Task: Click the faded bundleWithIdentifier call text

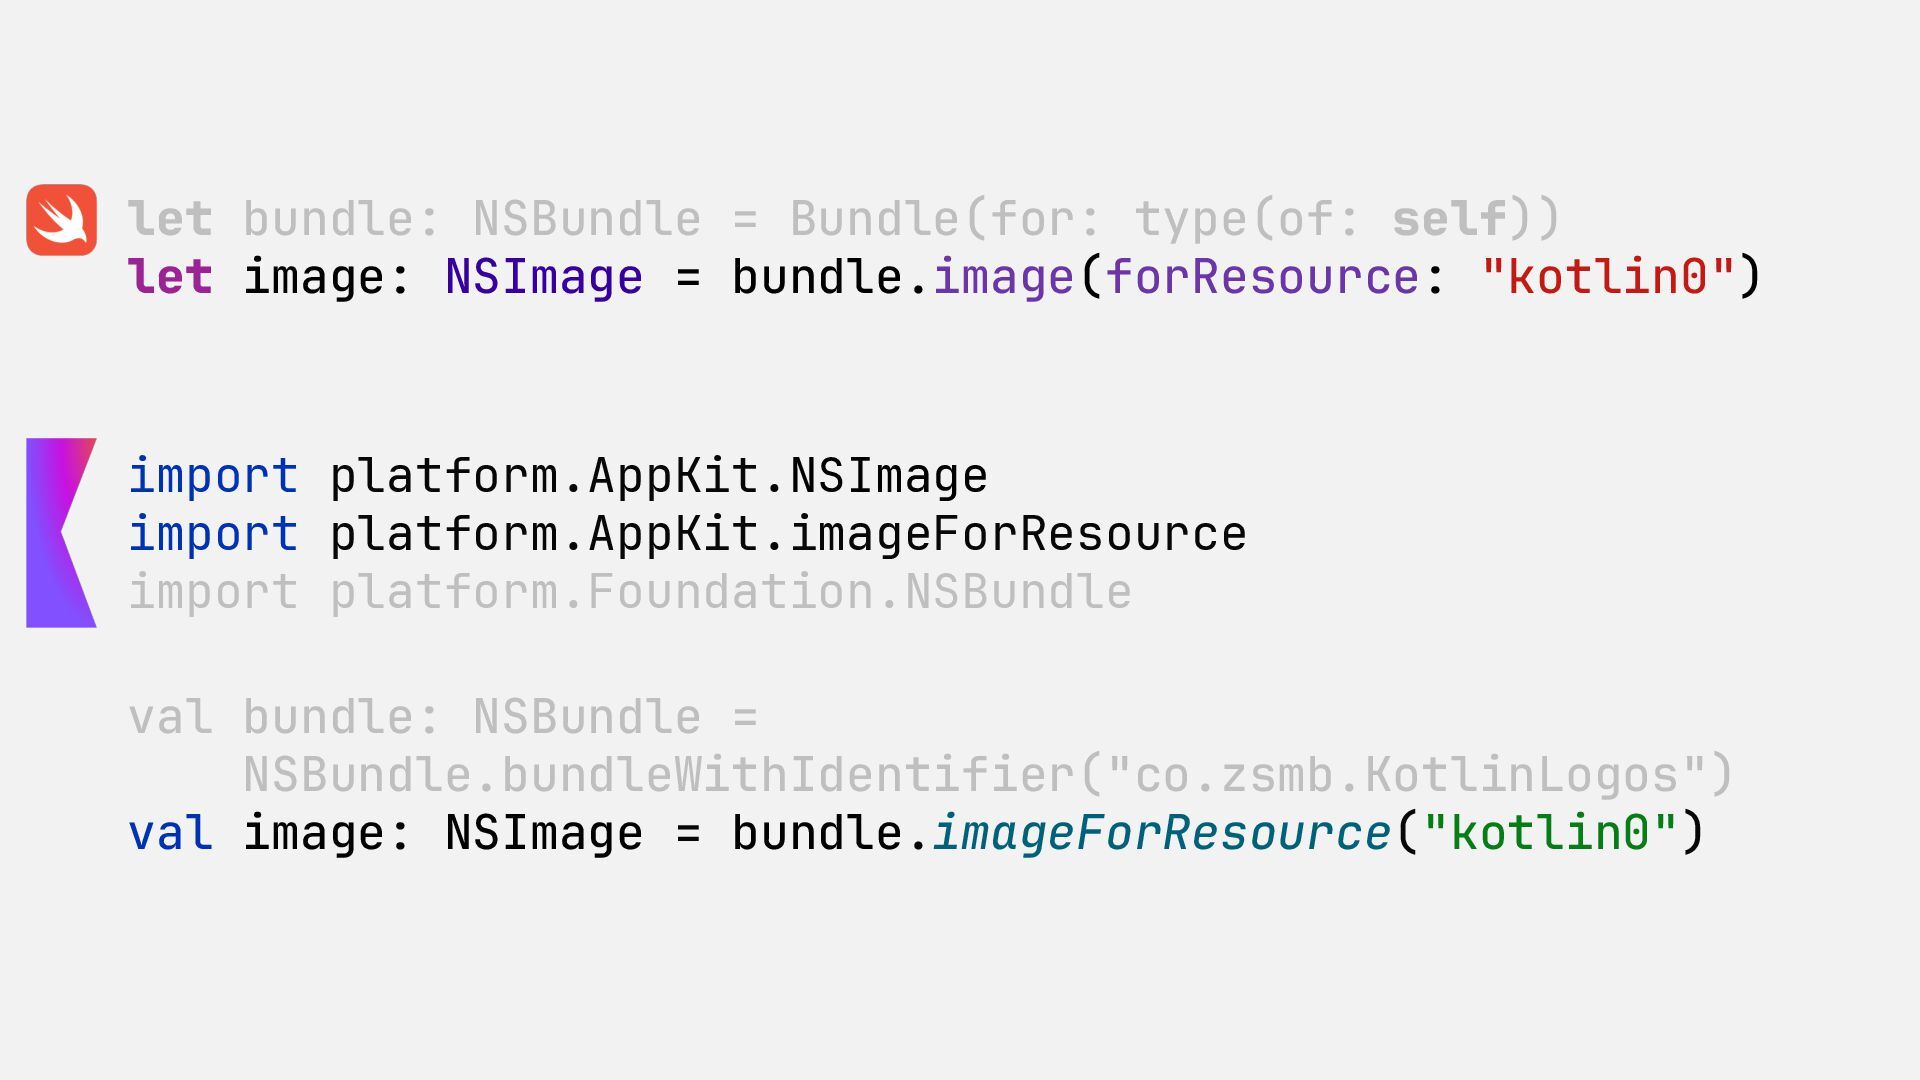Action: click(x=788, y=775)
